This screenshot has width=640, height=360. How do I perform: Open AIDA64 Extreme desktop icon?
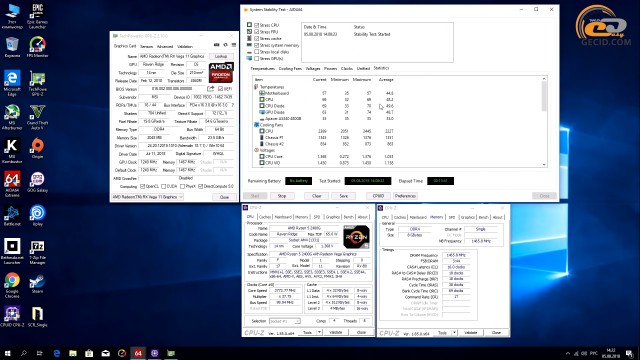pos(12,184)
